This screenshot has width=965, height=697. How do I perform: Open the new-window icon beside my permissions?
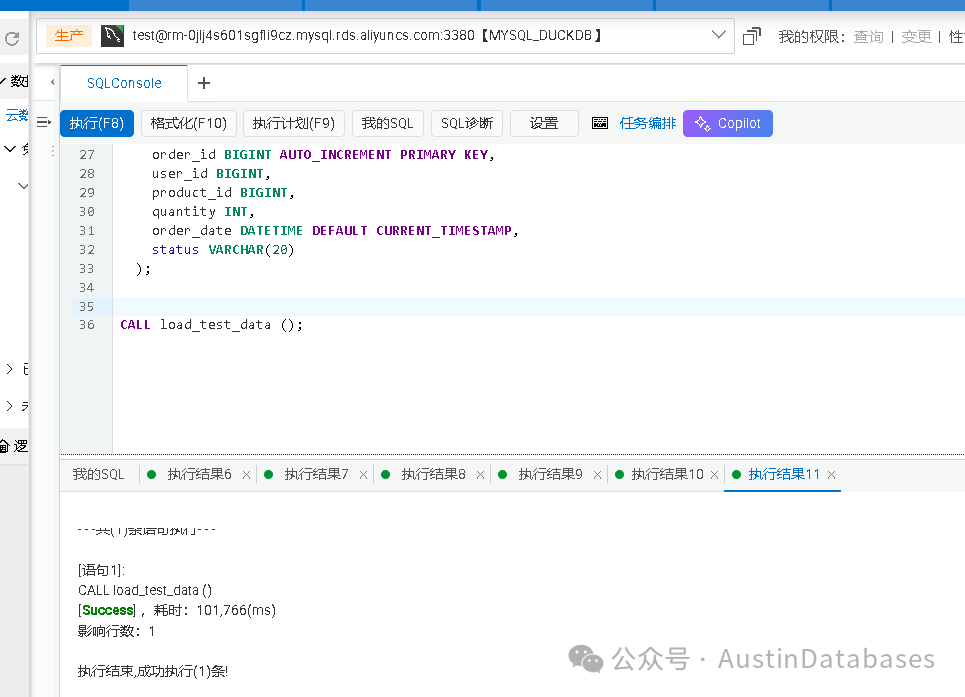[751, 36]
